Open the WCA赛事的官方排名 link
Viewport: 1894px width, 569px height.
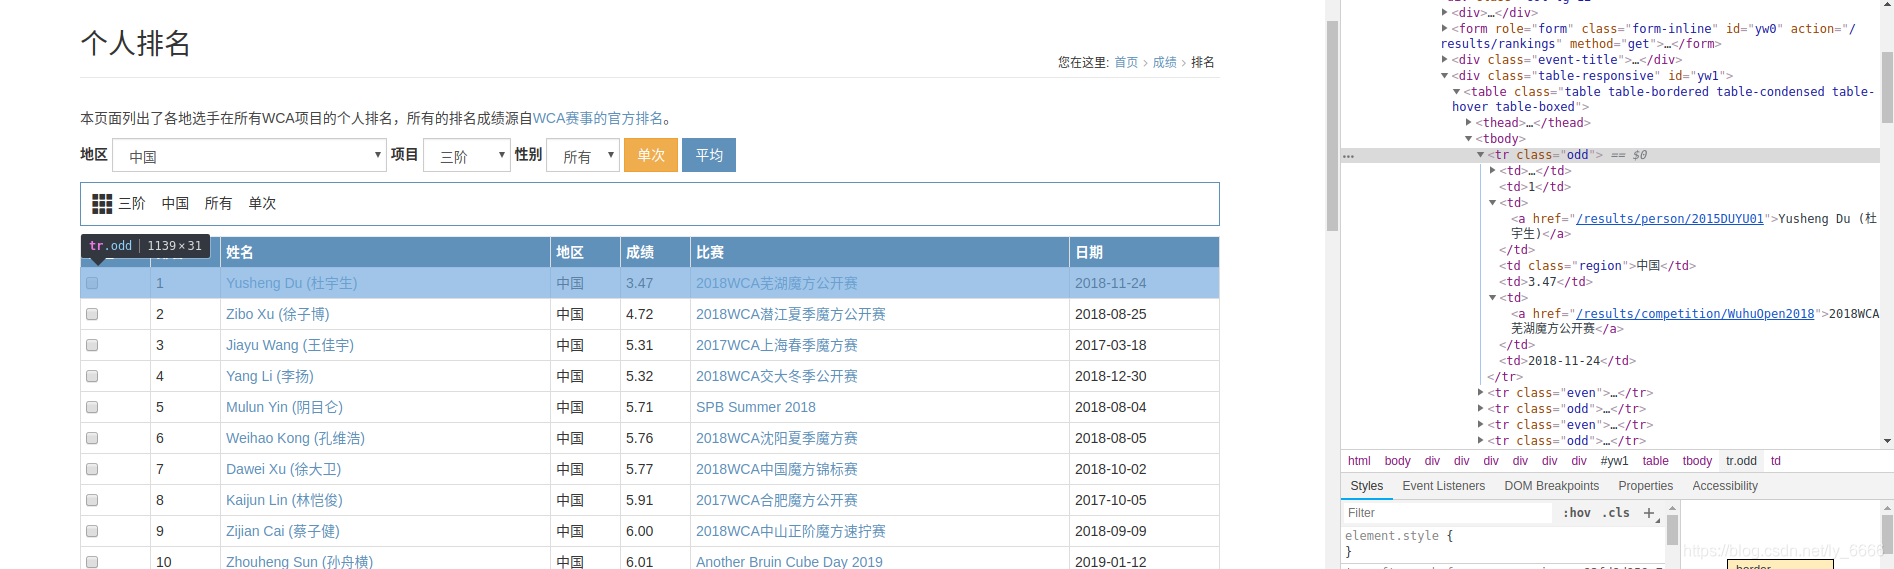(598, 118)
